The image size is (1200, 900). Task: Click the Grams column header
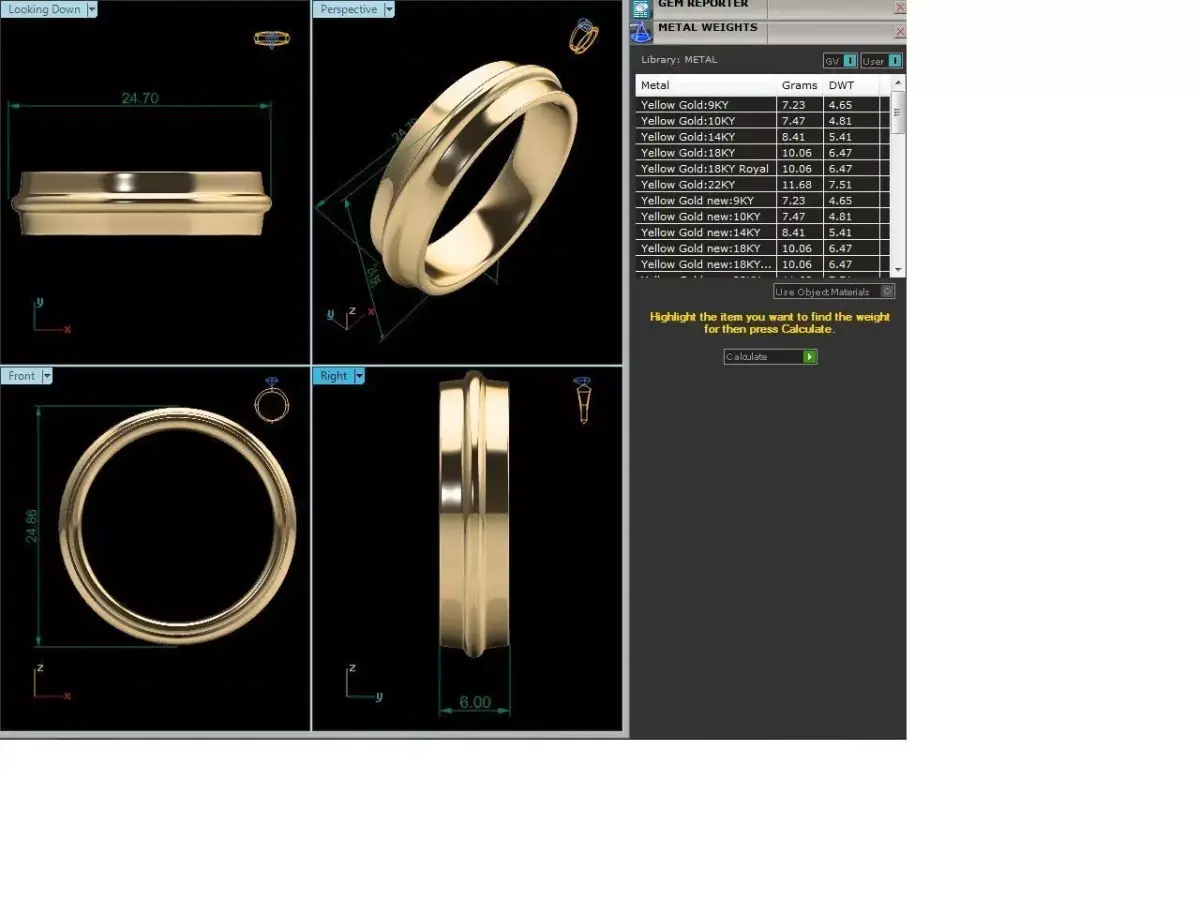point(798,85)
